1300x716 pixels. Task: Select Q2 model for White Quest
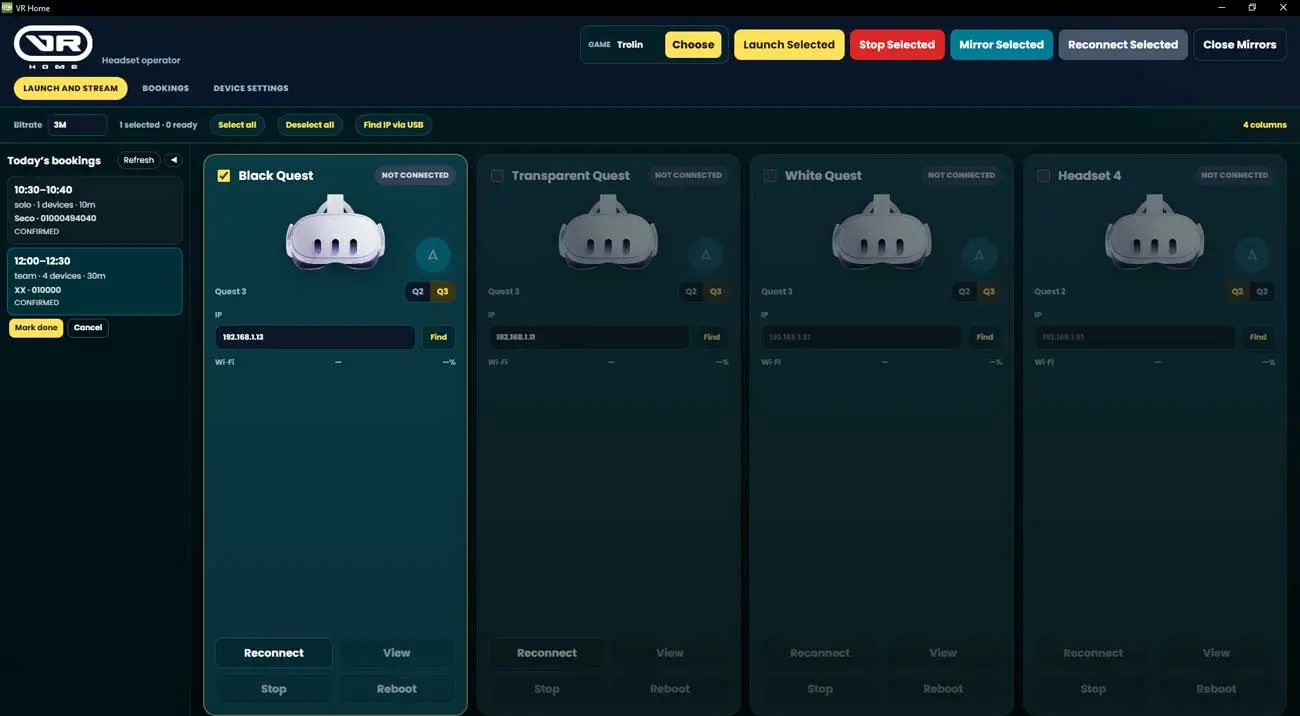click(x=964, y=292)
